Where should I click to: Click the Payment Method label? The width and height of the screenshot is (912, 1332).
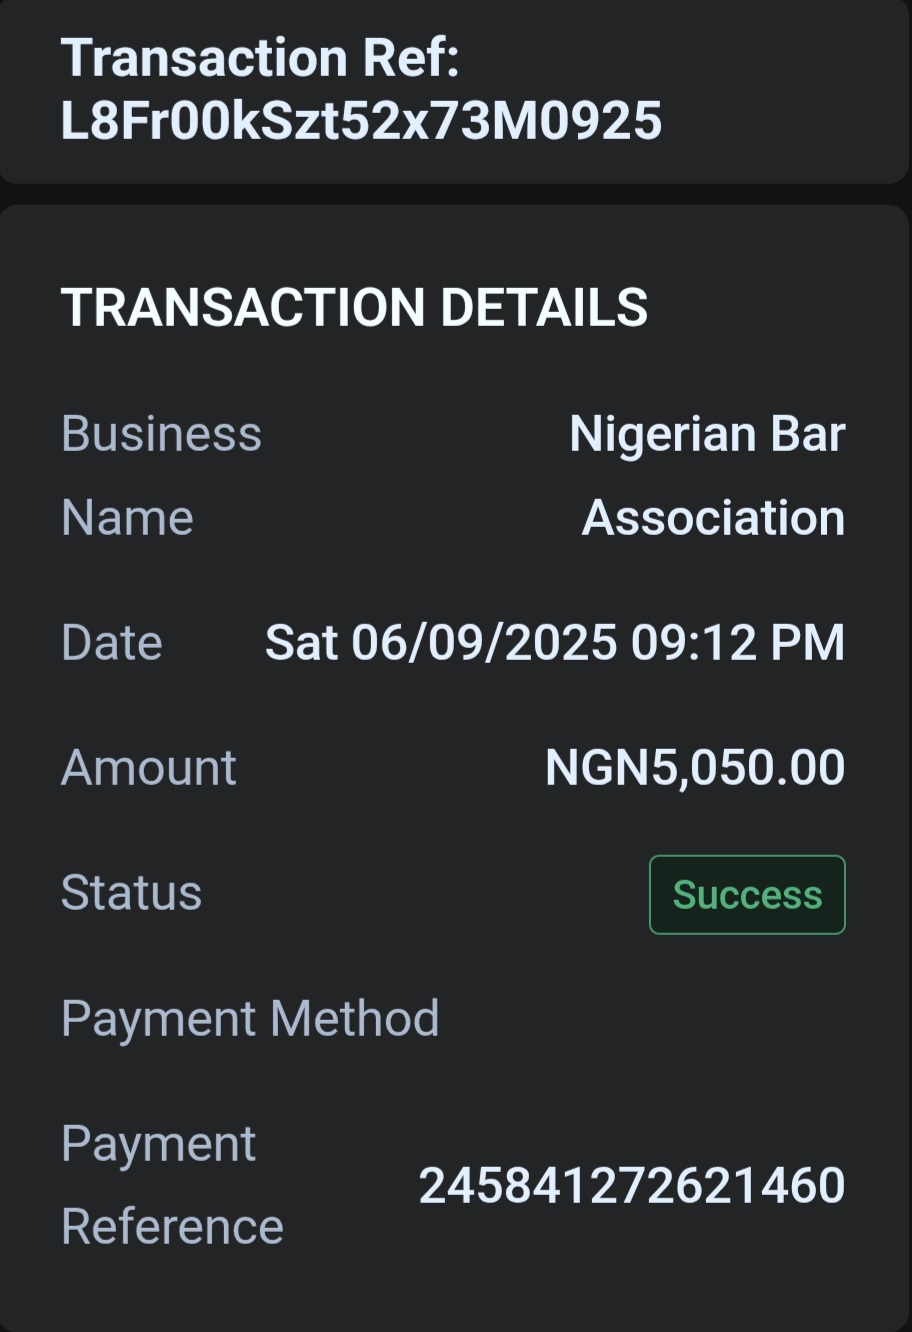[250, 1019]
